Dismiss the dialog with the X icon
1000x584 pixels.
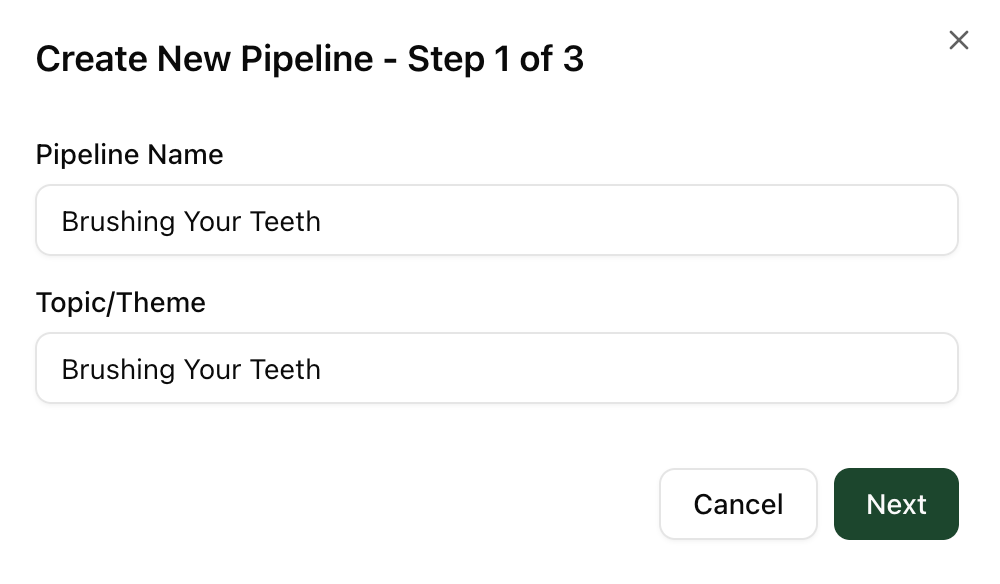click(958, 40)
